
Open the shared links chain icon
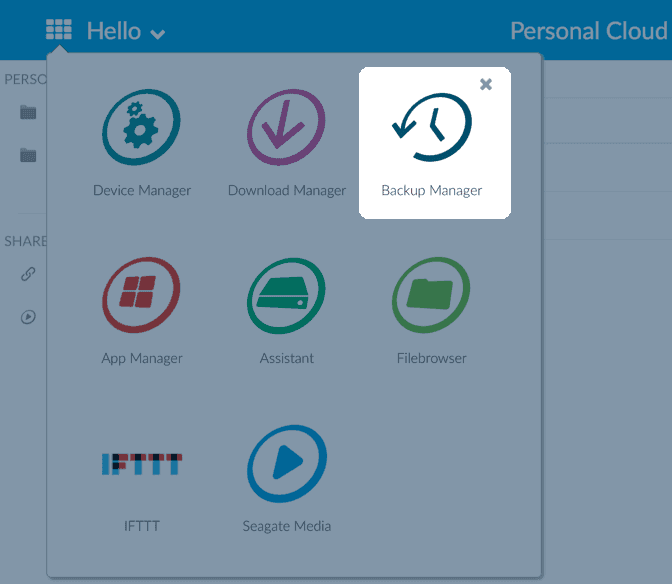tap(28, 274)
